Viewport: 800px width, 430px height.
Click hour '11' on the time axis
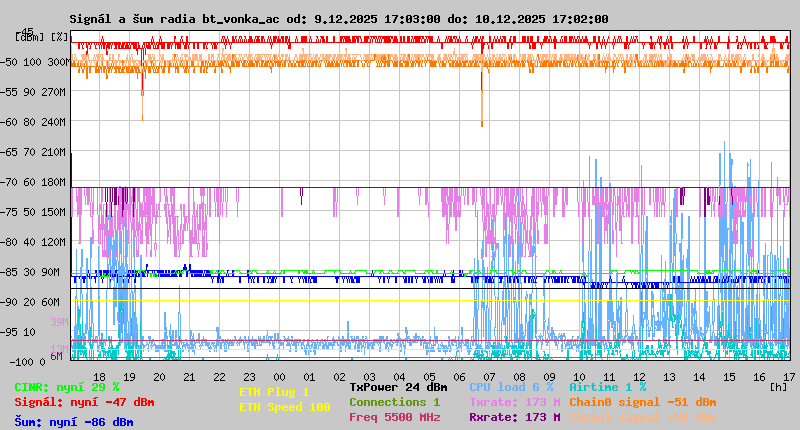[x=609, y=377]
